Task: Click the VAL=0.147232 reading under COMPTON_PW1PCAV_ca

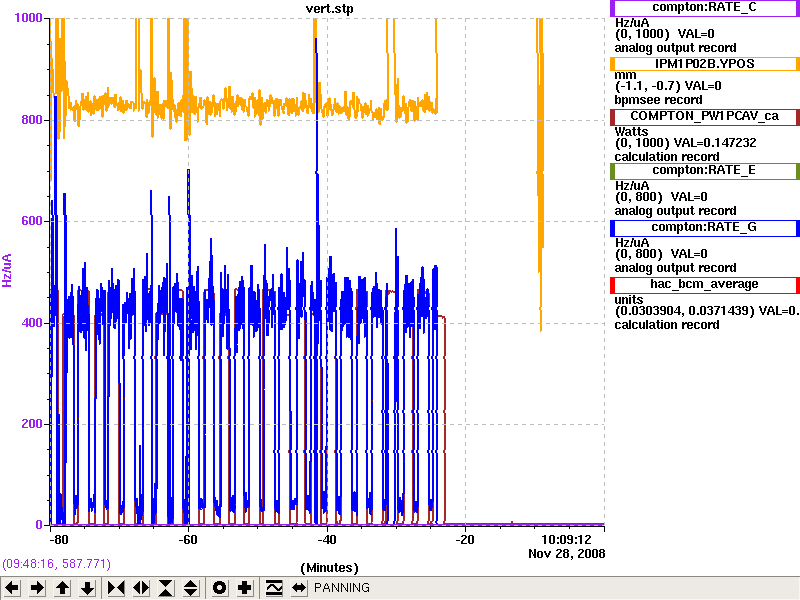Action: [x=715, y=143]
